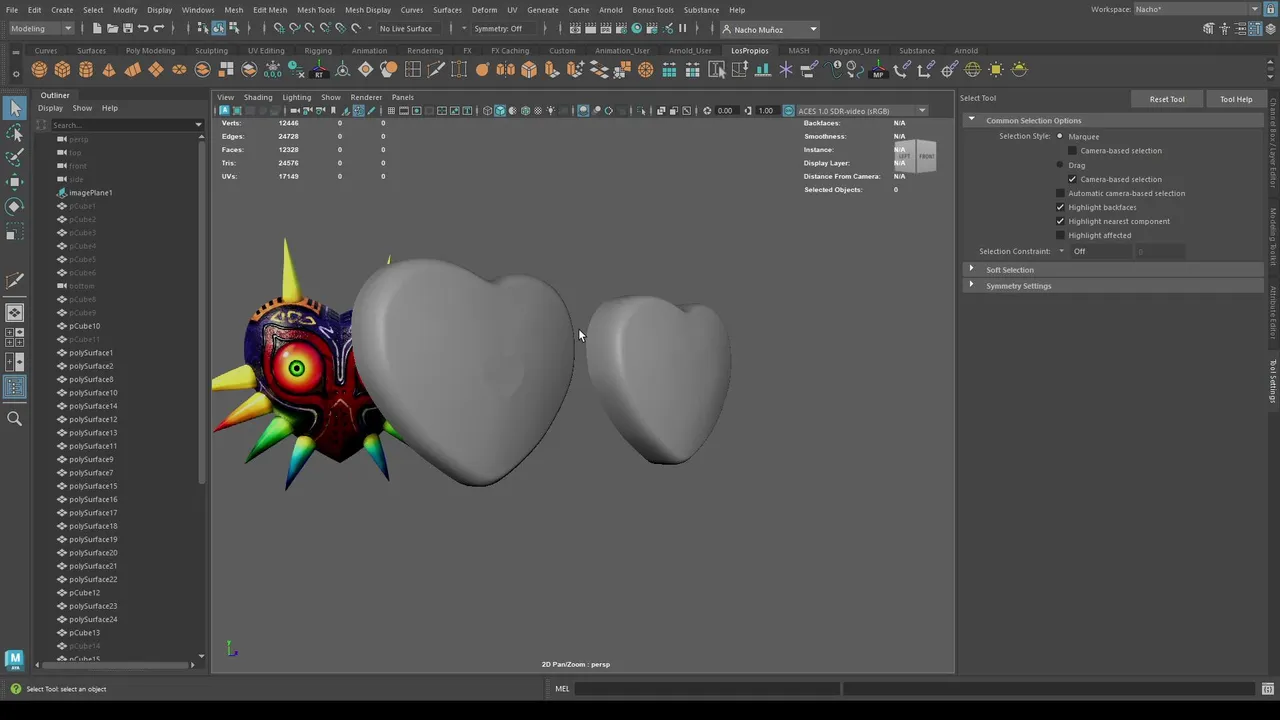Expand the Symmetry Settings section
This screenshot has width=1280, height=720.
click(1018, 286)
